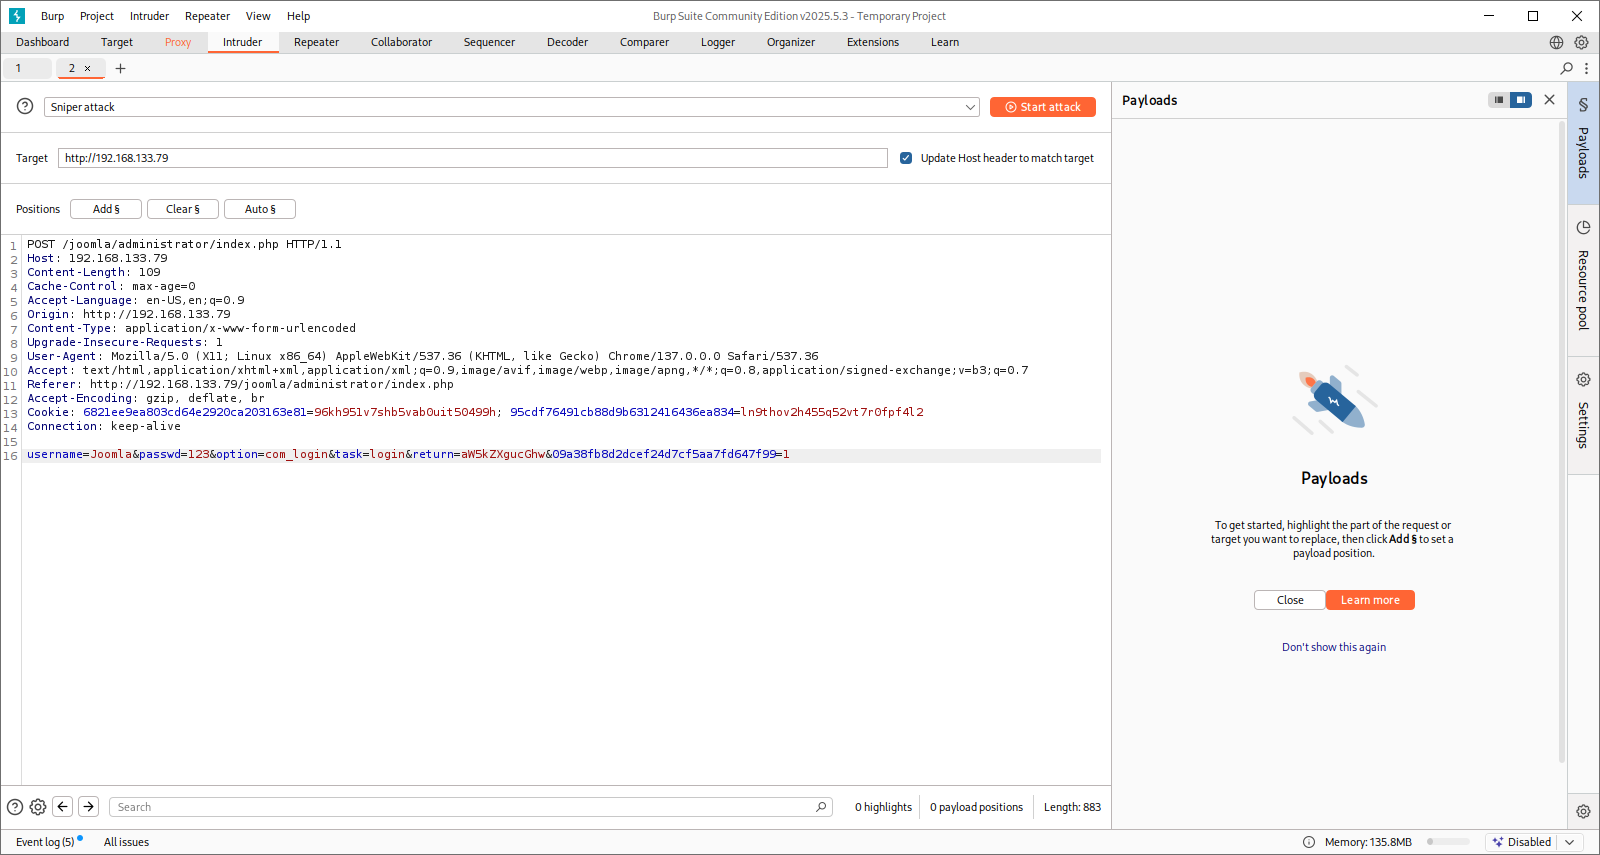Switch to the Dashboard tab
The height and width of the screenshot is (855, 1600).
coord(43,42)
